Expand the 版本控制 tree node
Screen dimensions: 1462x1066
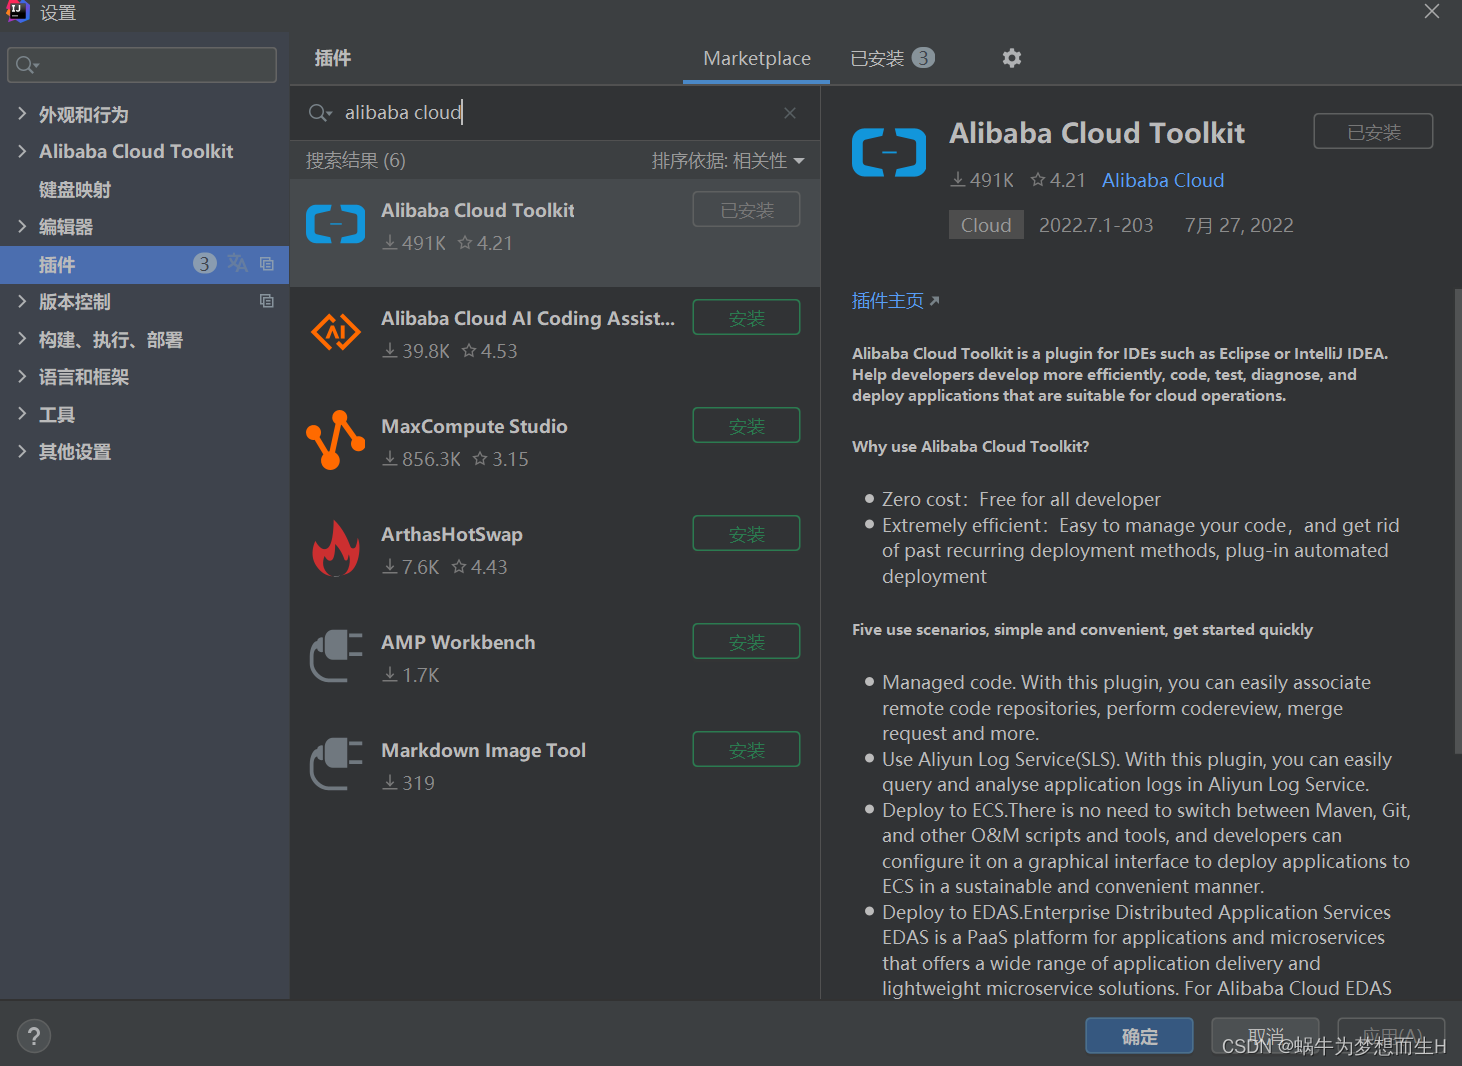point(22,301)
